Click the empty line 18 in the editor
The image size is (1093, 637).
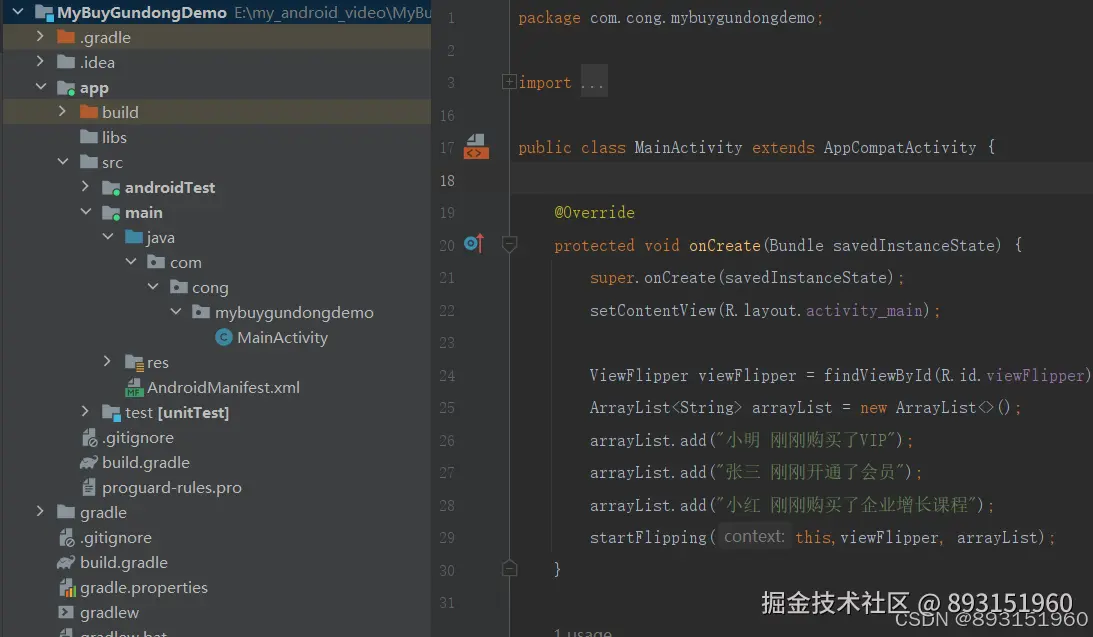(x=802, y=180)
